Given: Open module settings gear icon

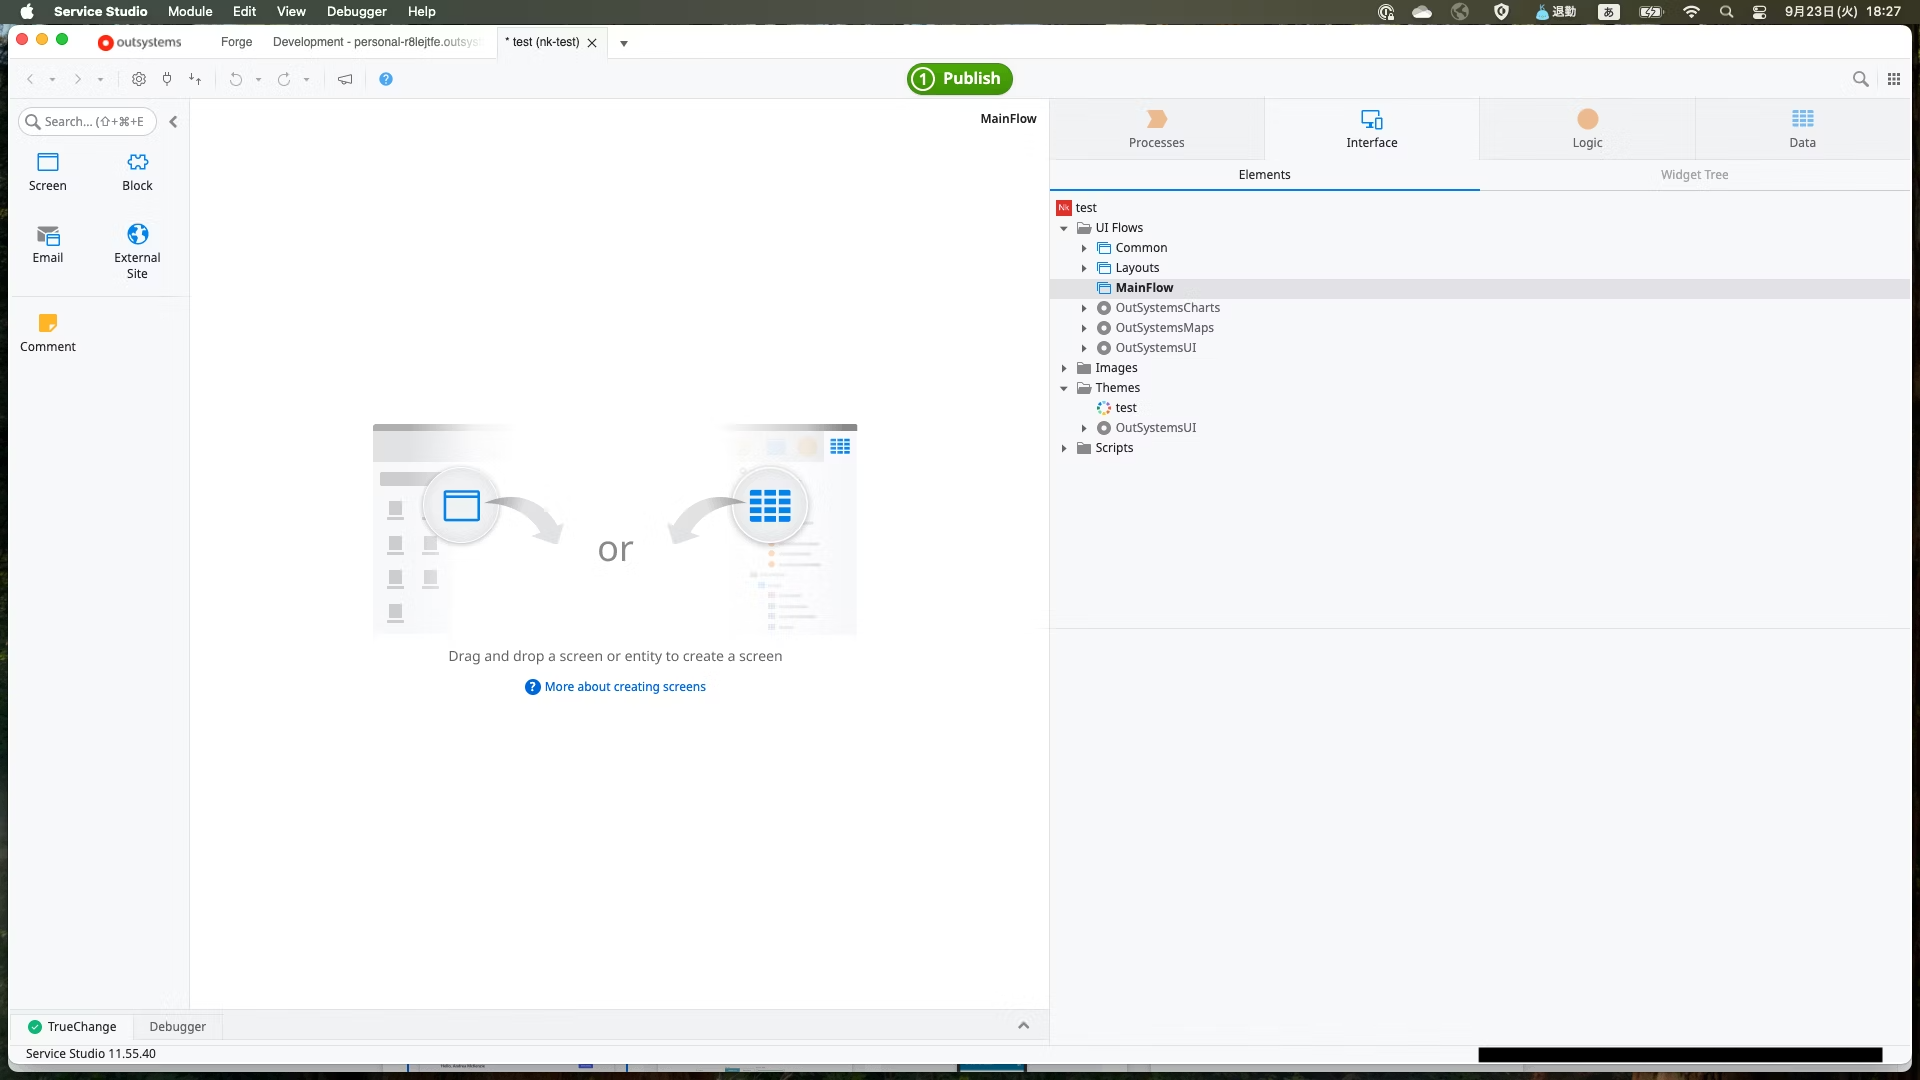Looking at the screenshot, I should click(139, 79).
